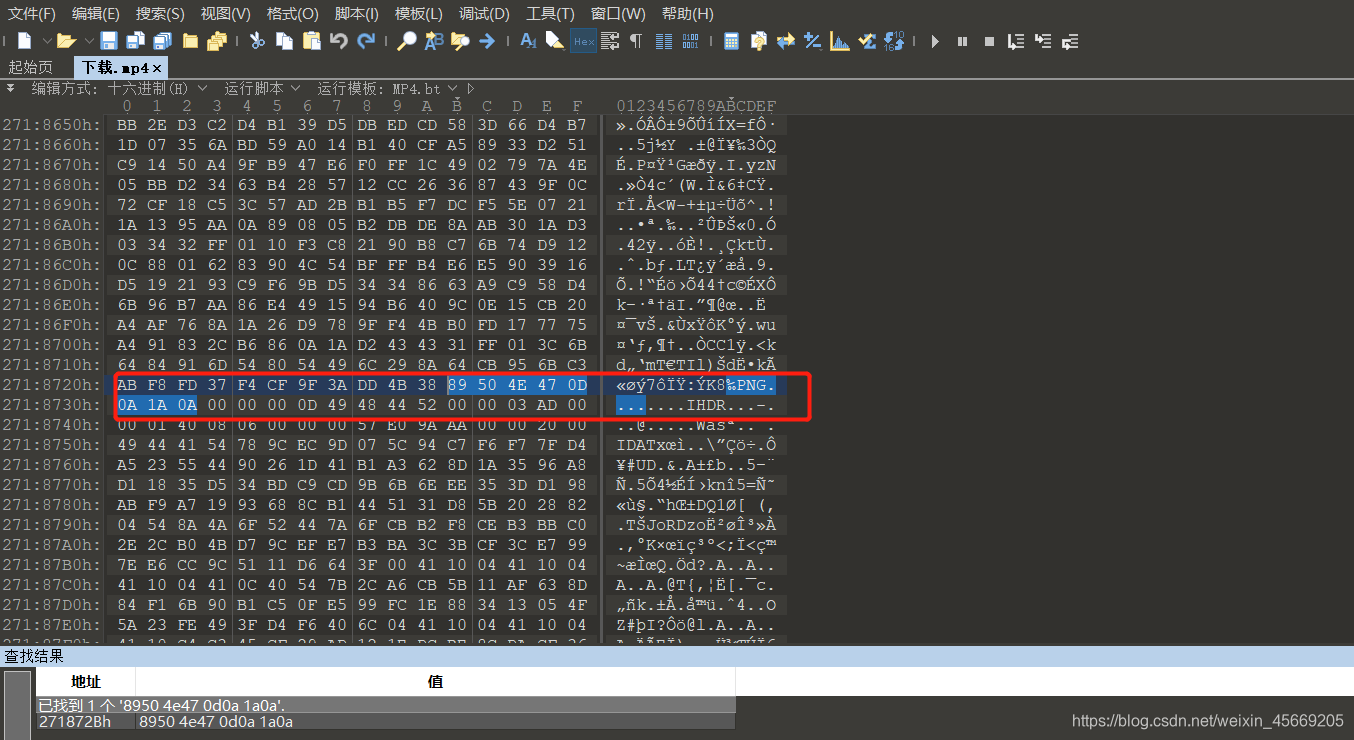
Task: Select search result row 271872Bh
Action: (x=385, y=721)
